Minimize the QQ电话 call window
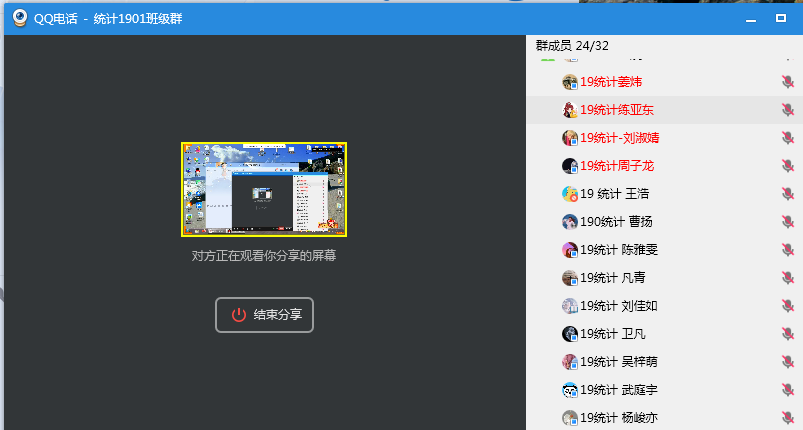 (751, 18)
